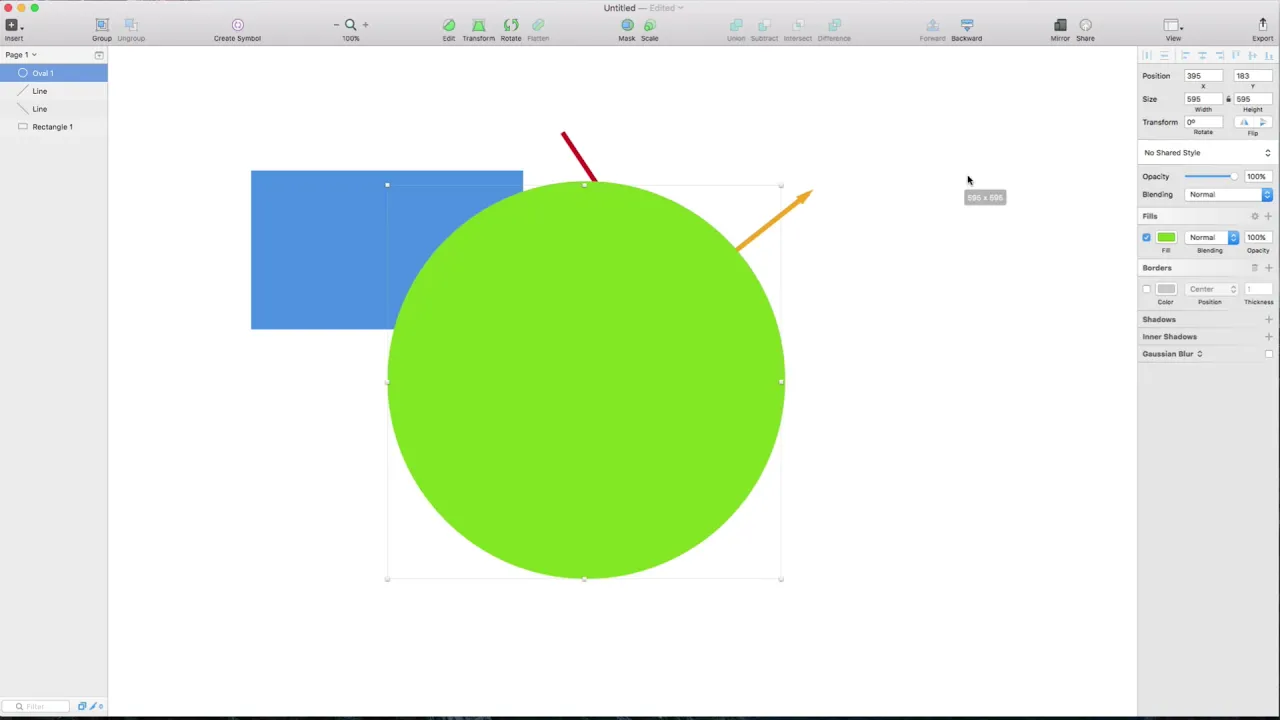Image resolution: width=1280 pixels, height=720 pixels.
Task: Click the Share toolbar icon
Action: click(1085, 25)
